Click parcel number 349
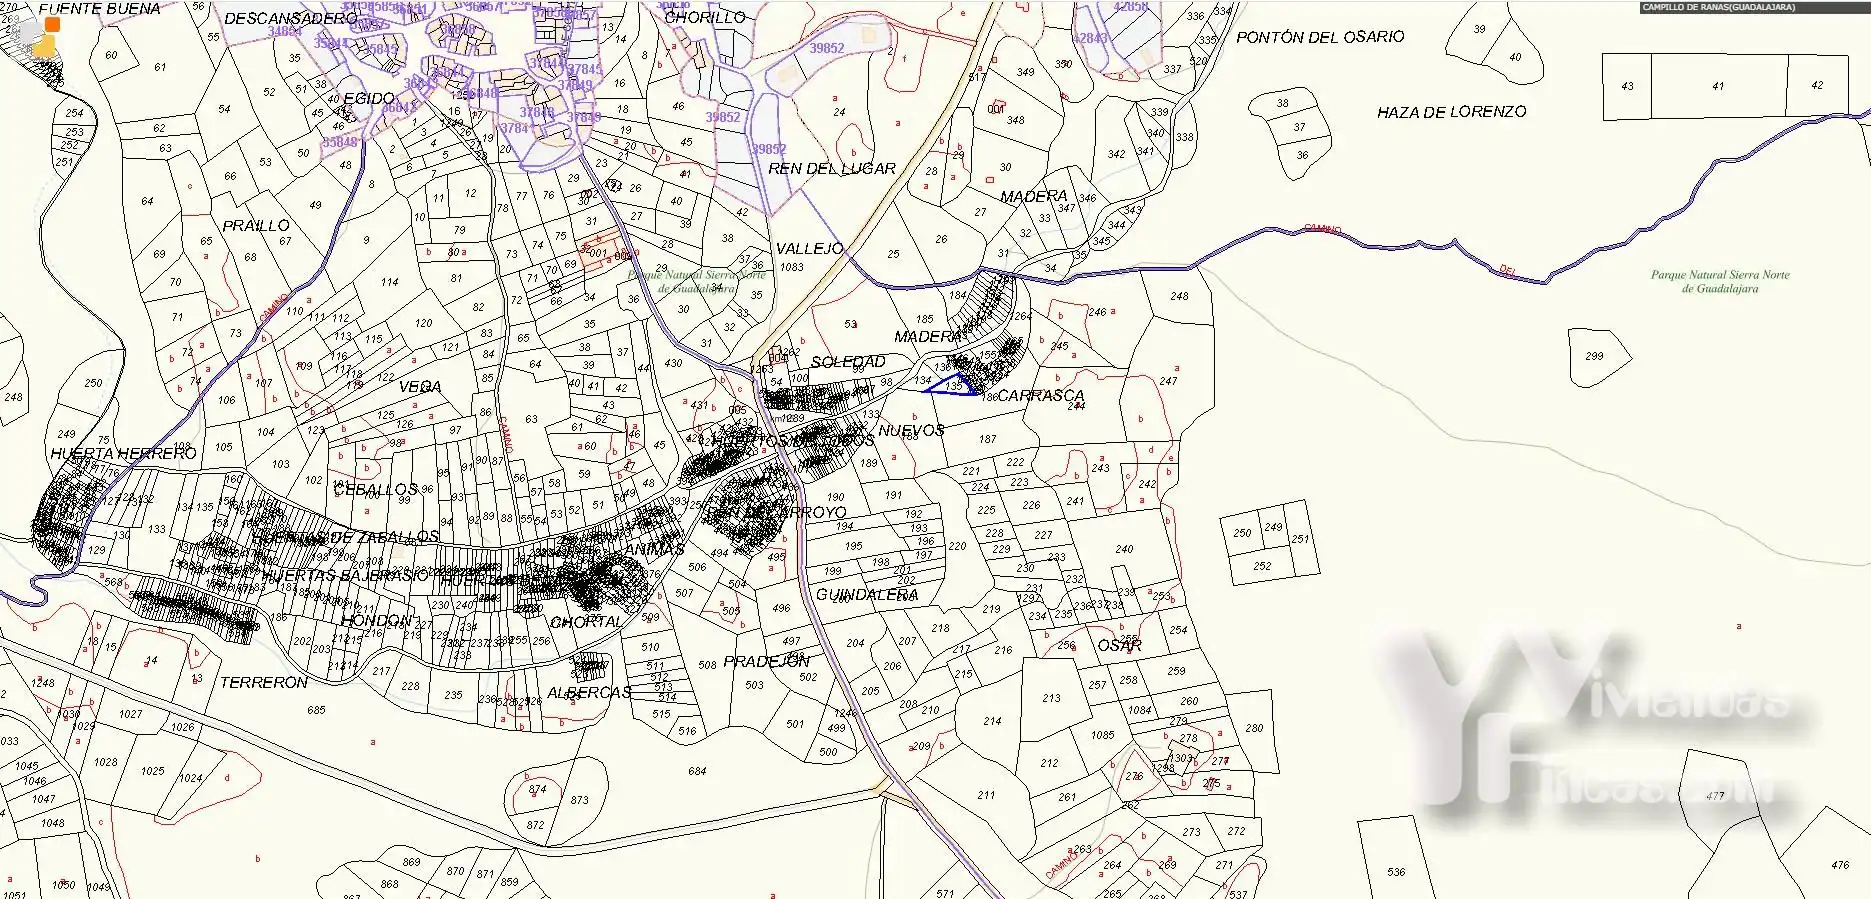The image size is (1871, 899). pyautogui.click(x=1025, y=72)
